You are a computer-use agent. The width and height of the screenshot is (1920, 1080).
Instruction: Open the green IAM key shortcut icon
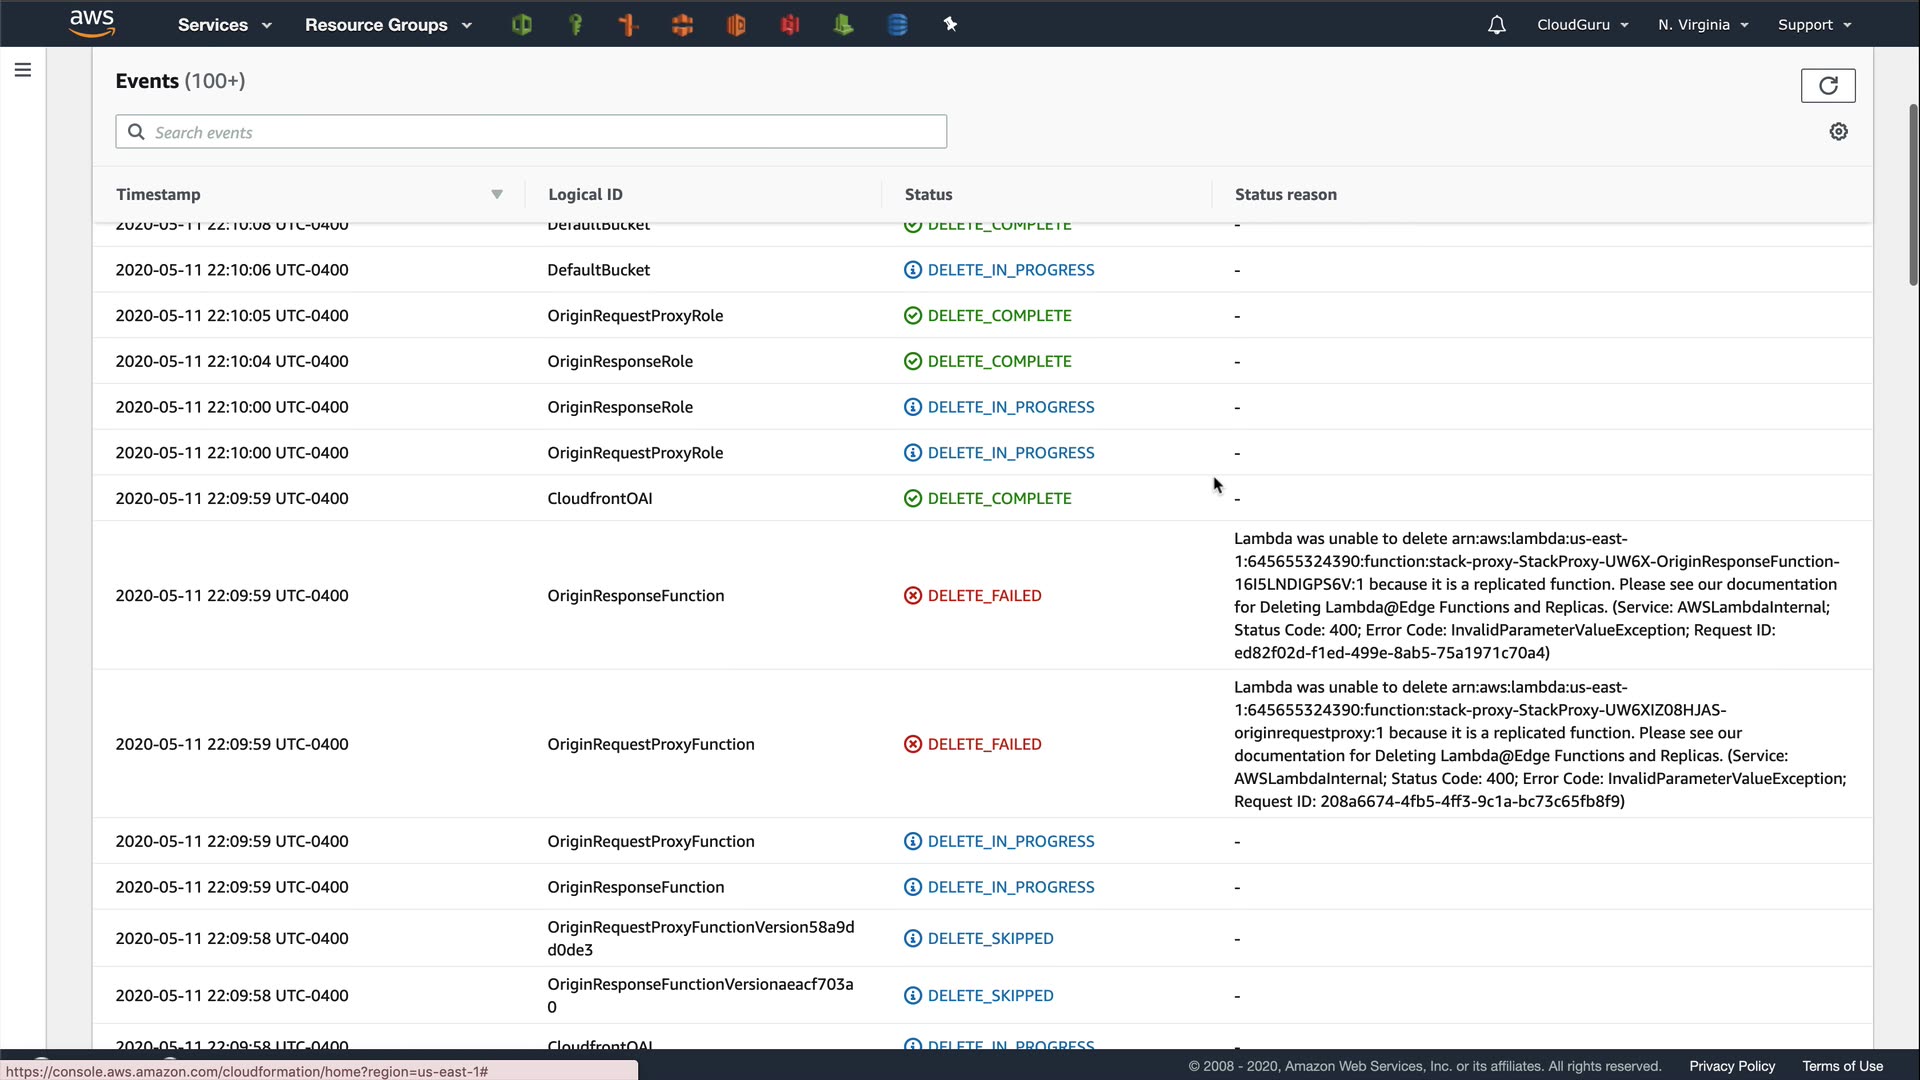(x=575, y=25)
